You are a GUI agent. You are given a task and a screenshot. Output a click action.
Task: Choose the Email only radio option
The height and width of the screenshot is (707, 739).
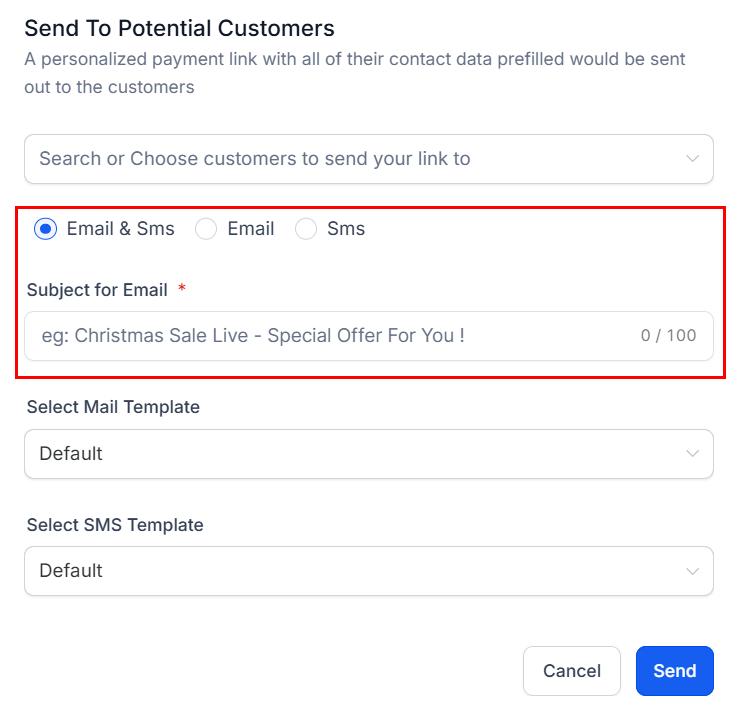point(206,229)
